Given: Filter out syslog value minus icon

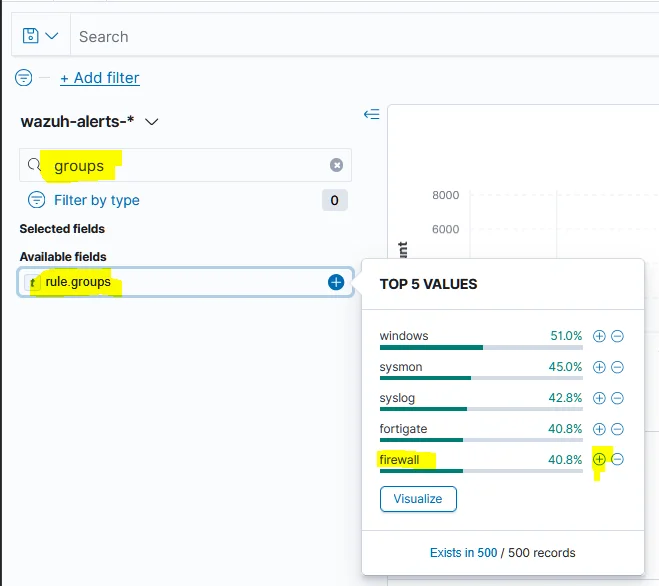Looking at the screenshot, I should 617,398.
